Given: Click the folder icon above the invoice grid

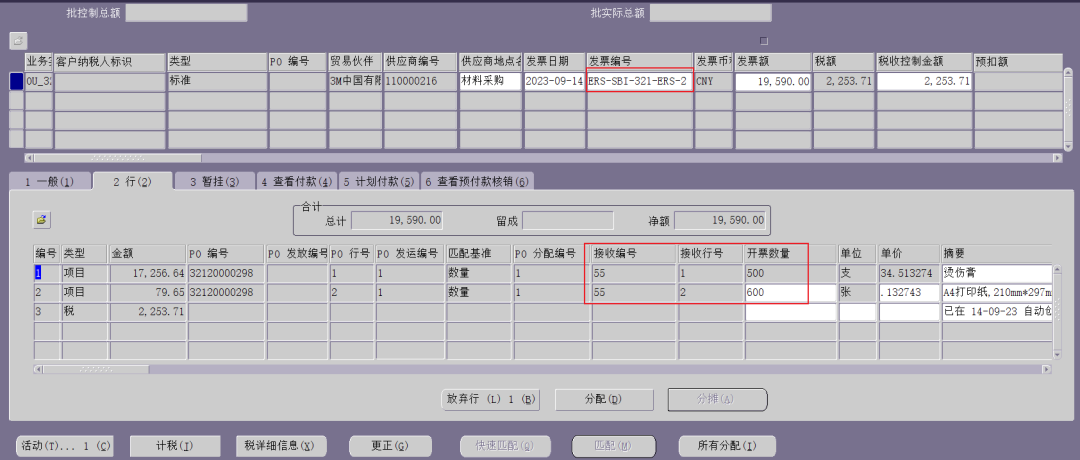Looking at the screenshot, I should tap(17, 41).
